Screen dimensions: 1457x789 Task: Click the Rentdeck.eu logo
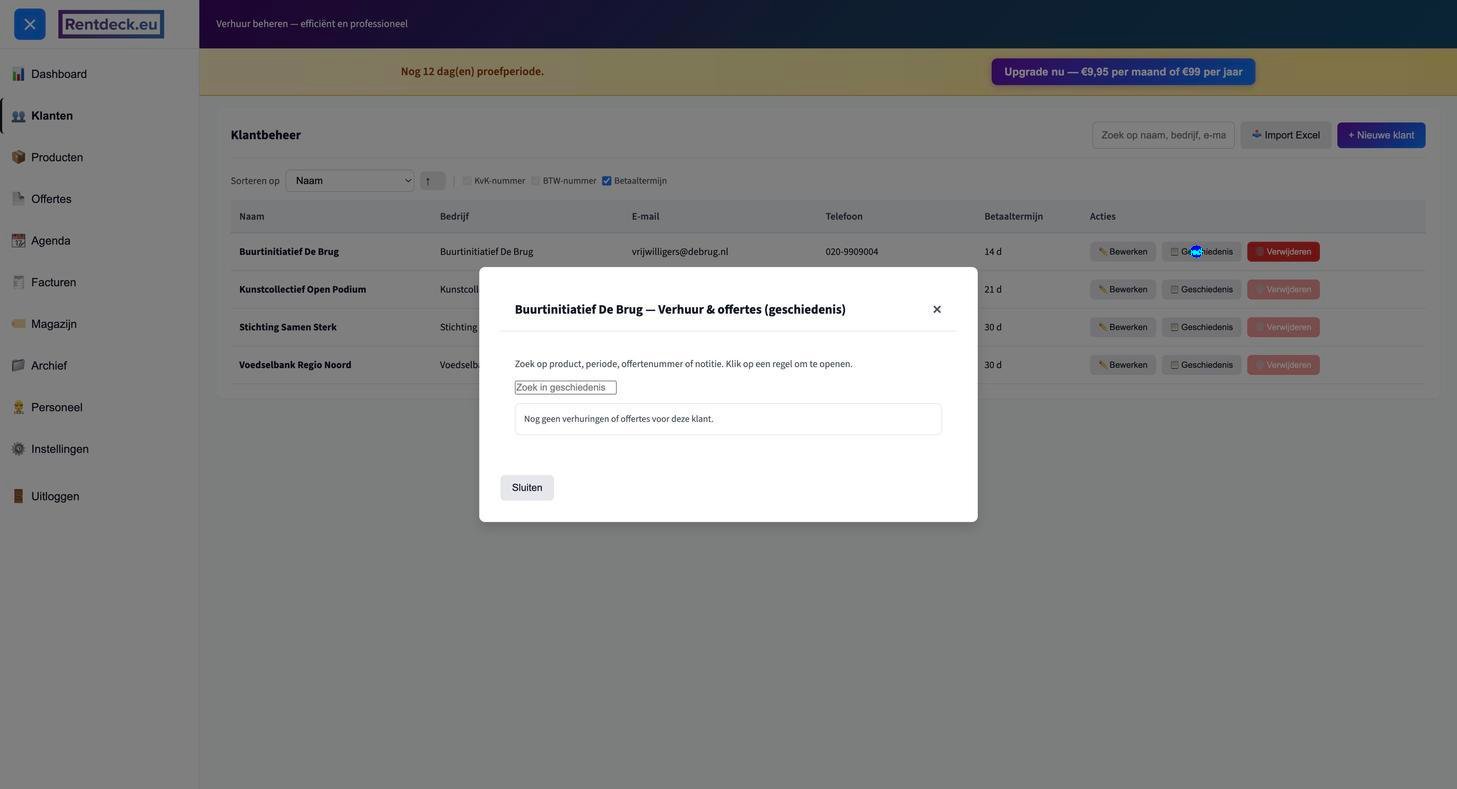[x=111, y=24]
